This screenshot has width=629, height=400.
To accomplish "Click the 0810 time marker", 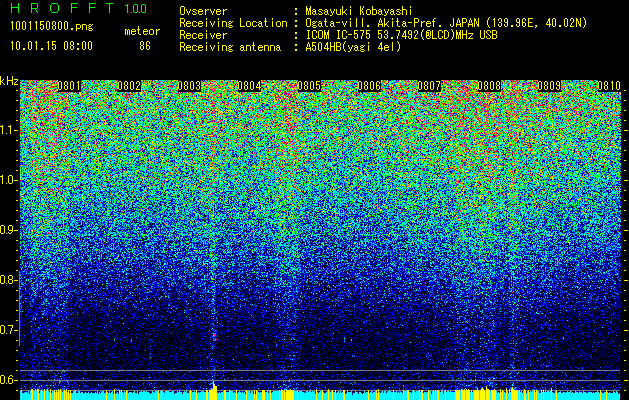I will click(x=609, y=86).
